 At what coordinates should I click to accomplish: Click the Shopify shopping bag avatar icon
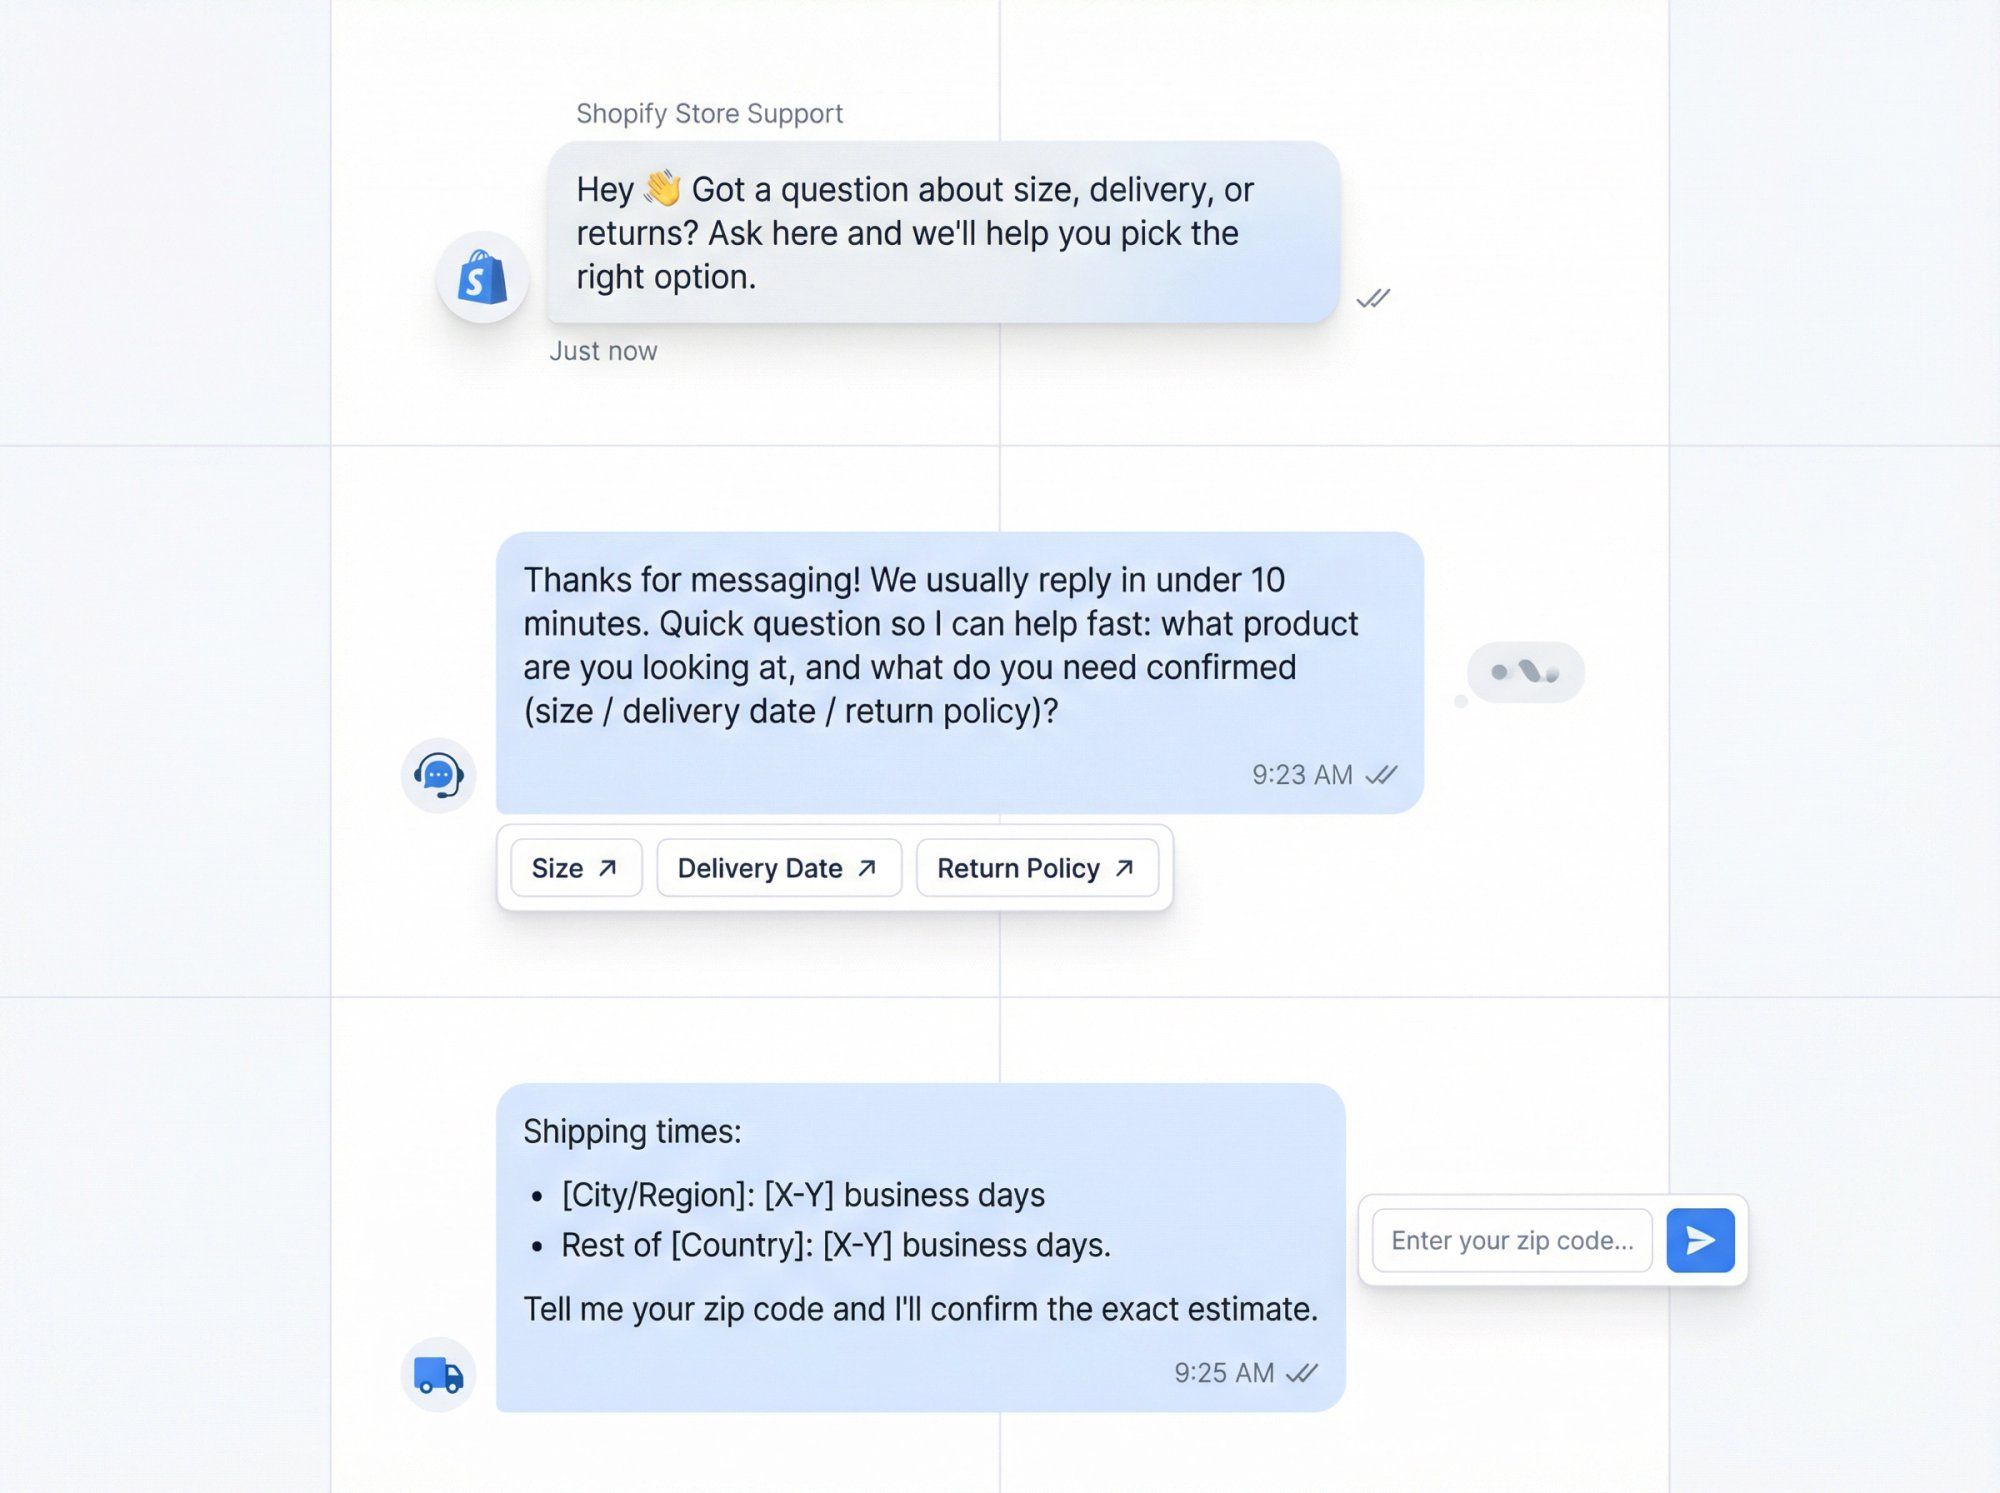point(483,278)
